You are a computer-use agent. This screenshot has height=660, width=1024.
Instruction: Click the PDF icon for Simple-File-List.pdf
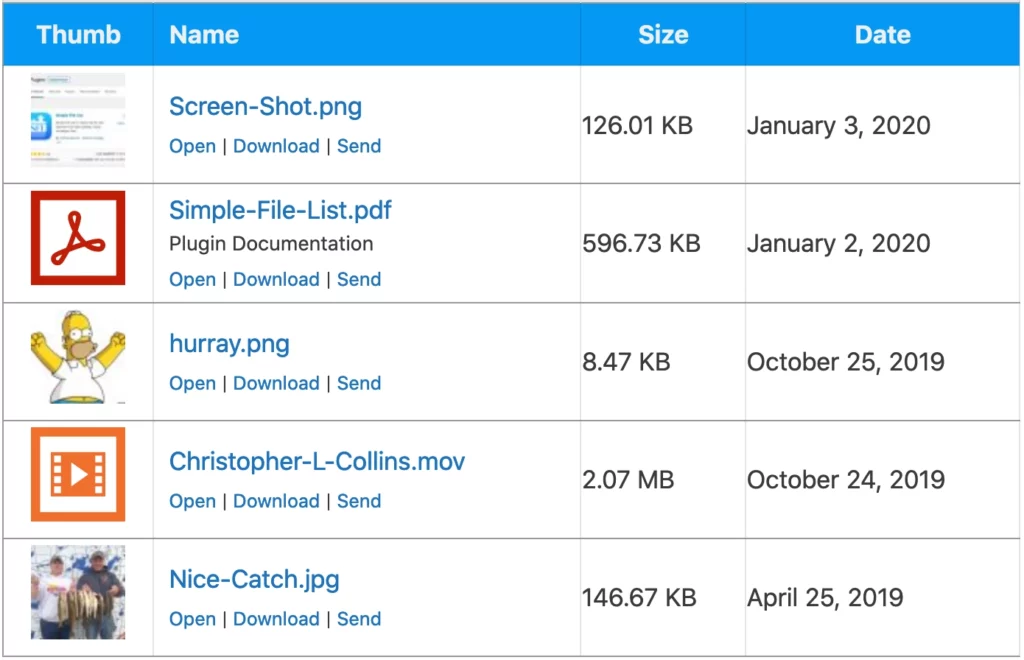[78, 240]
